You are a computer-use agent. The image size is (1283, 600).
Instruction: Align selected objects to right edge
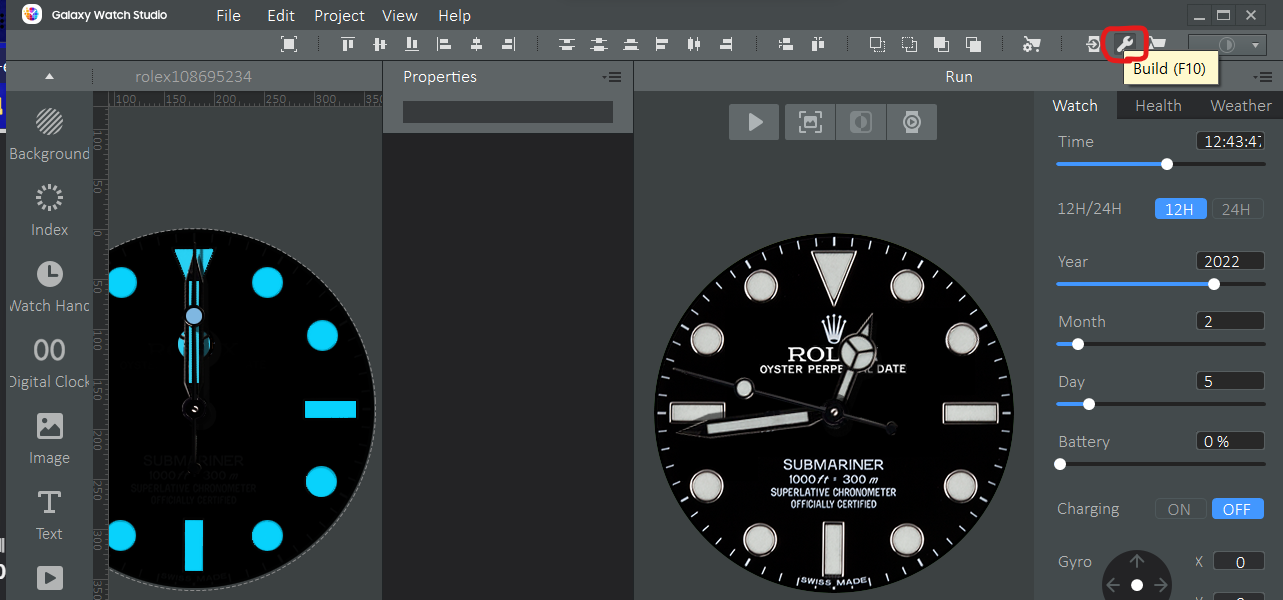point(508,44)
